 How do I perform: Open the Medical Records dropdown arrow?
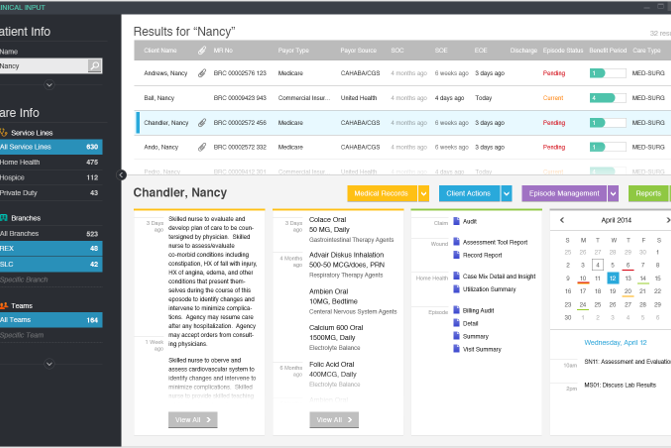pyautogui.click(x=424, y=194)
